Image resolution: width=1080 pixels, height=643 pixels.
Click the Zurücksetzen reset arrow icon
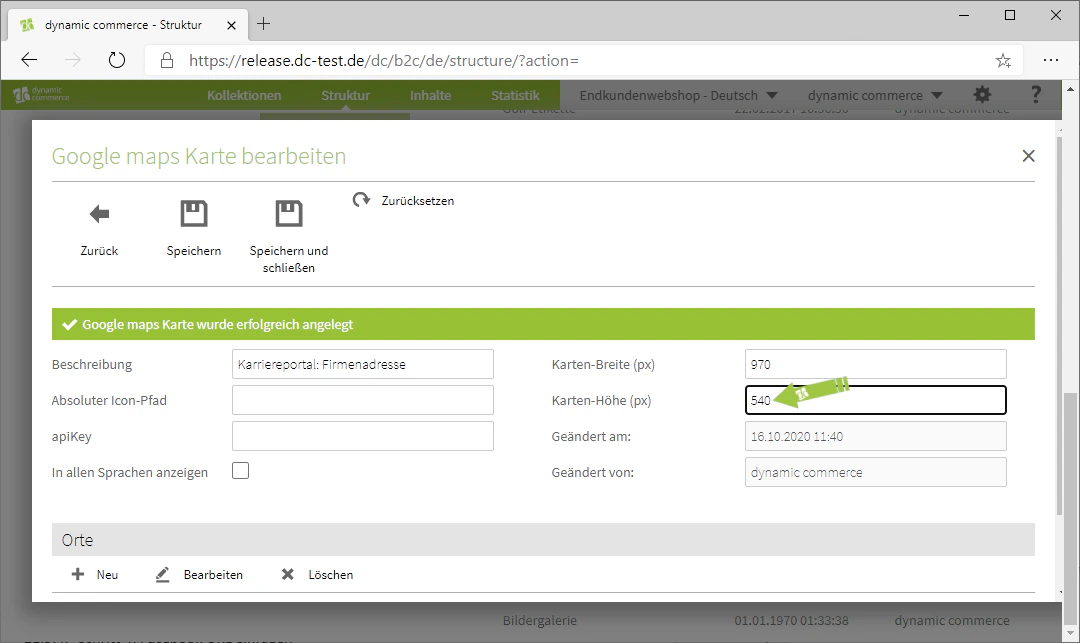tap(362, 200)
